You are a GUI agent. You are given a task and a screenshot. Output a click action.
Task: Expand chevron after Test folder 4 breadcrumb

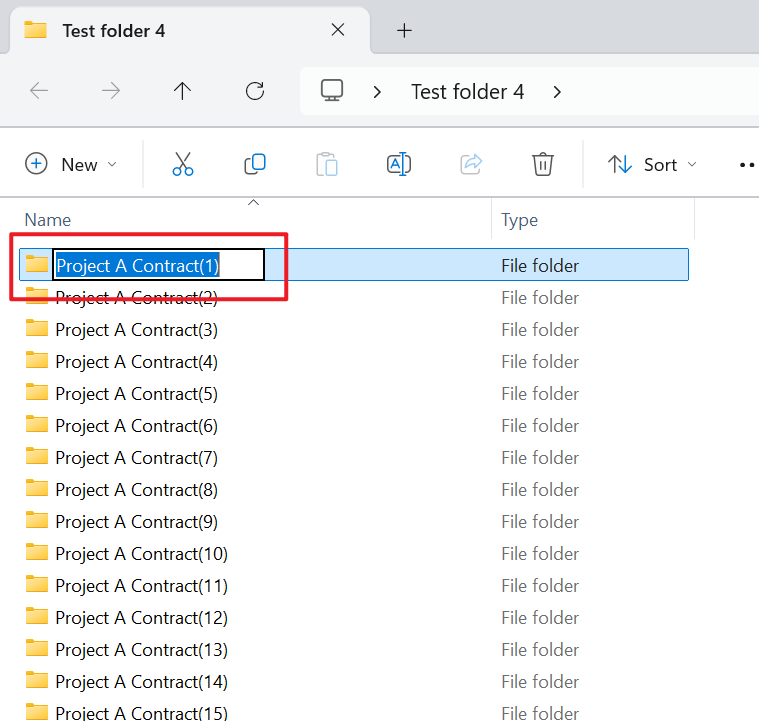click(557, 92)
